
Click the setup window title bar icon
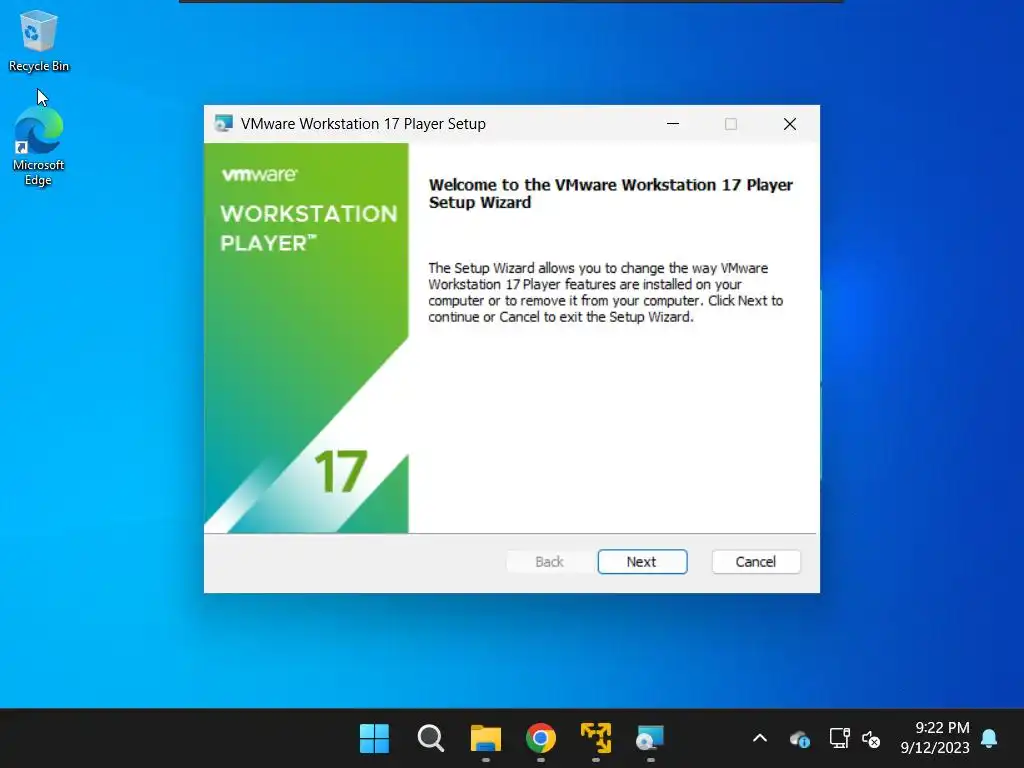[223, 123]
